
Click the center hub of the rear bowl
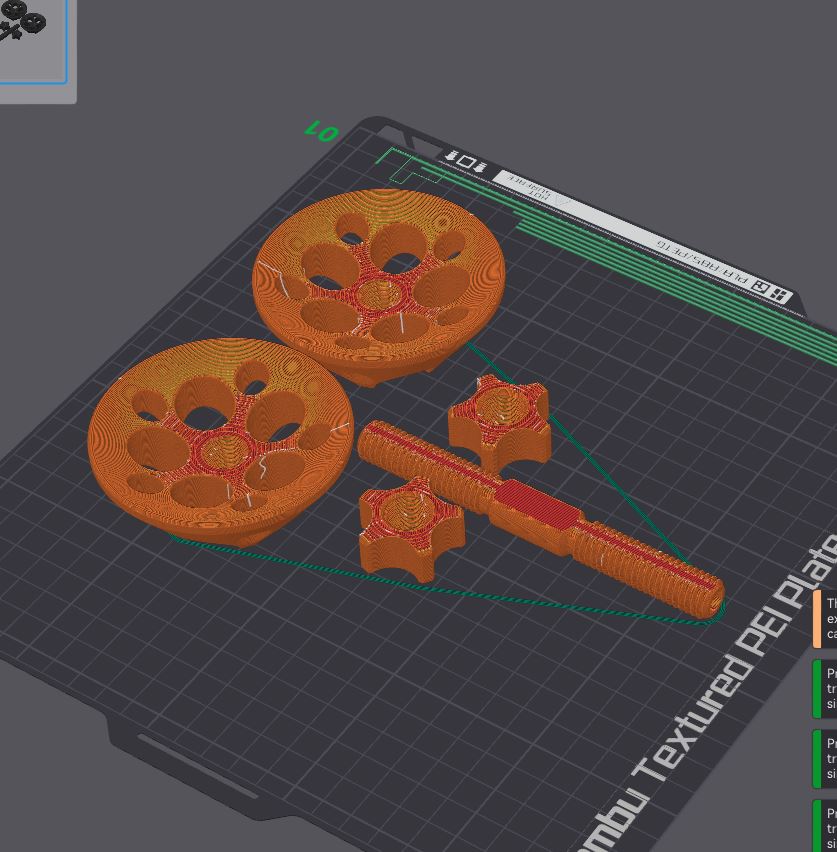pyautogui.click(x=378, y=294)
